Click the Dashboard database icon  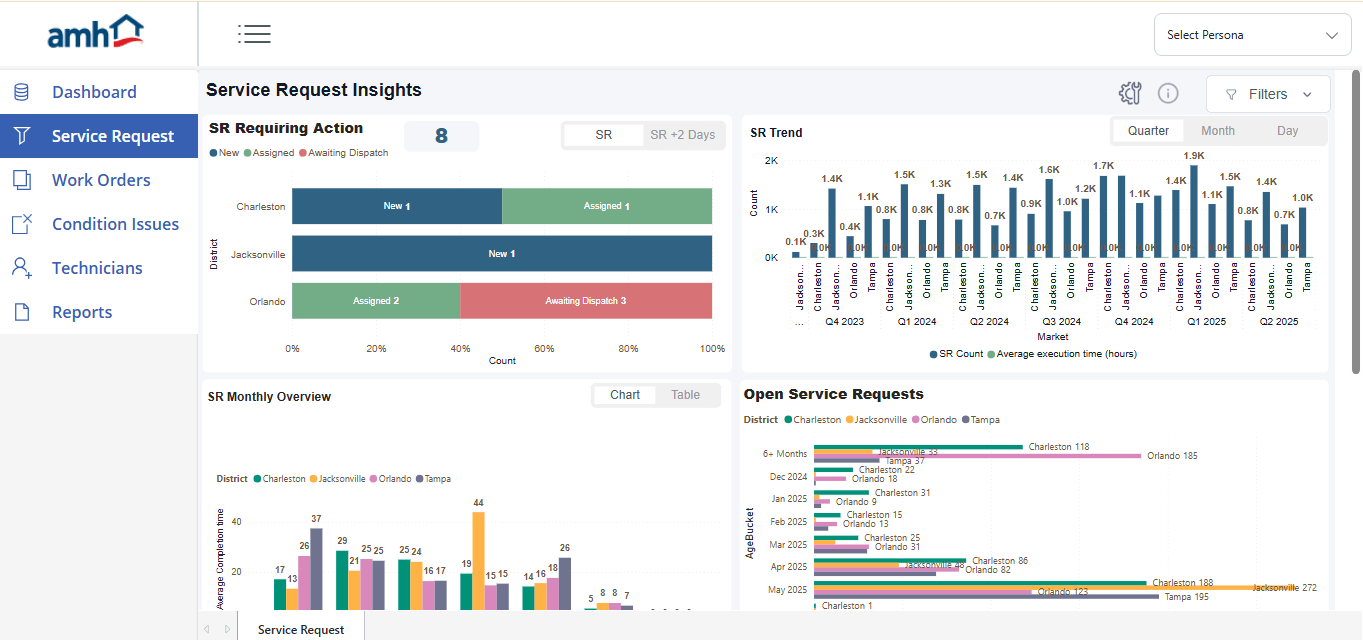tap(21, 92)
